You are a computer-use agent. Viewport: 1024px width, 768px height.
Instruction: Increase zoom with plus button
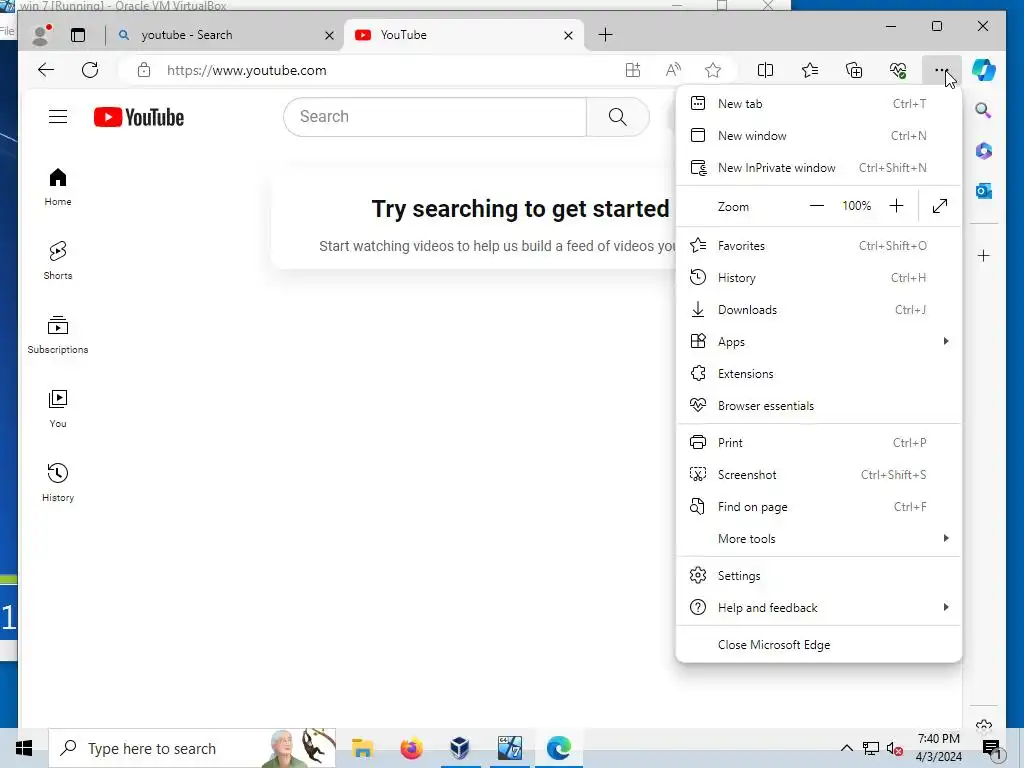pos(896,206)
